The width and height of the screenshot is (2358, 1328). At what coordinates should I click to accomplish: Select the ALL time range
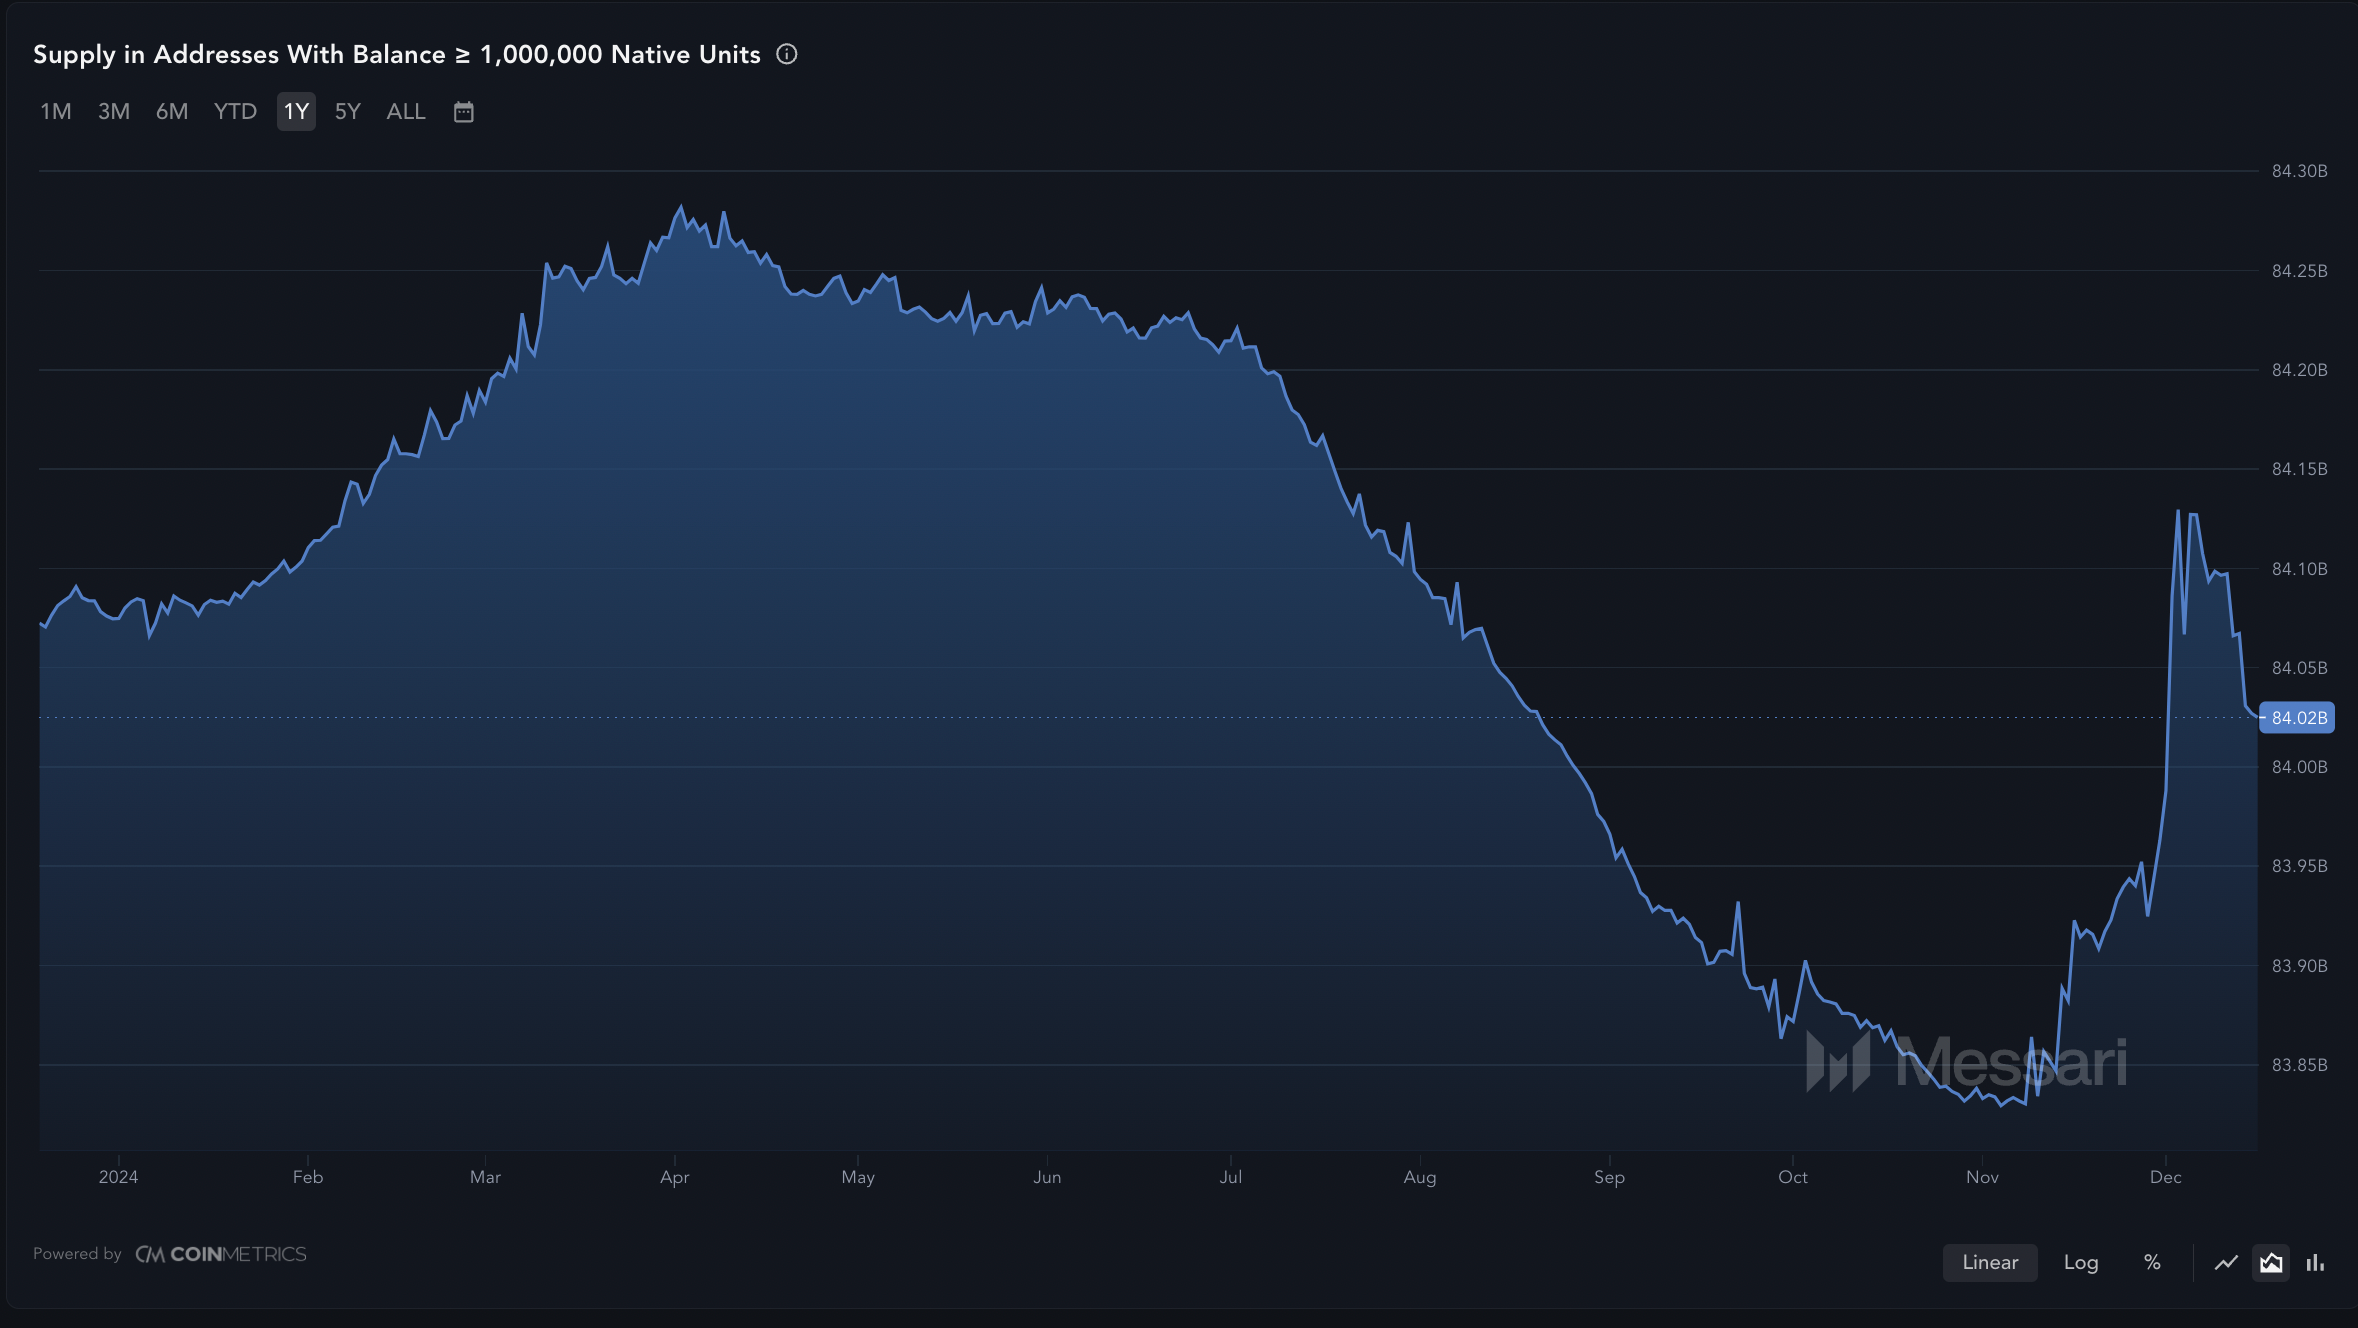click(406, 112)
